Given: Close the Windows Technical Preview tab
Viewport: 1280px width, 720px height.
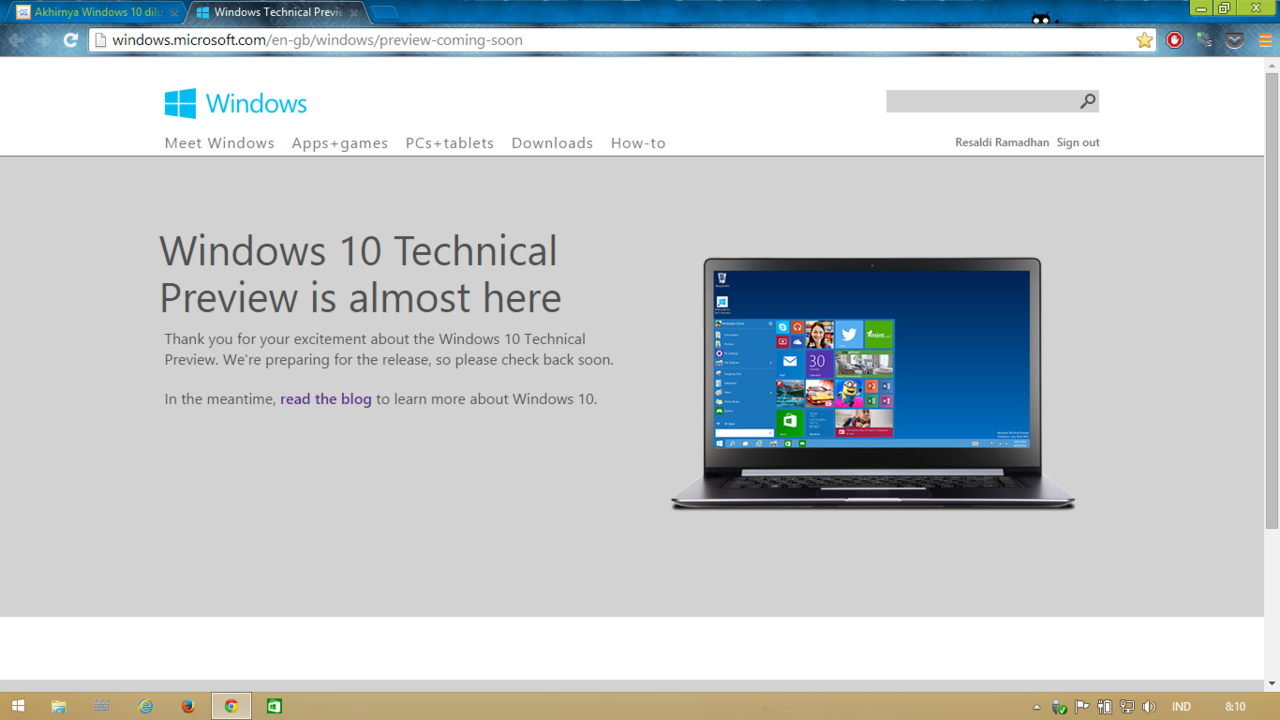Looking at the screenshot, I should (x=354, y=13).
